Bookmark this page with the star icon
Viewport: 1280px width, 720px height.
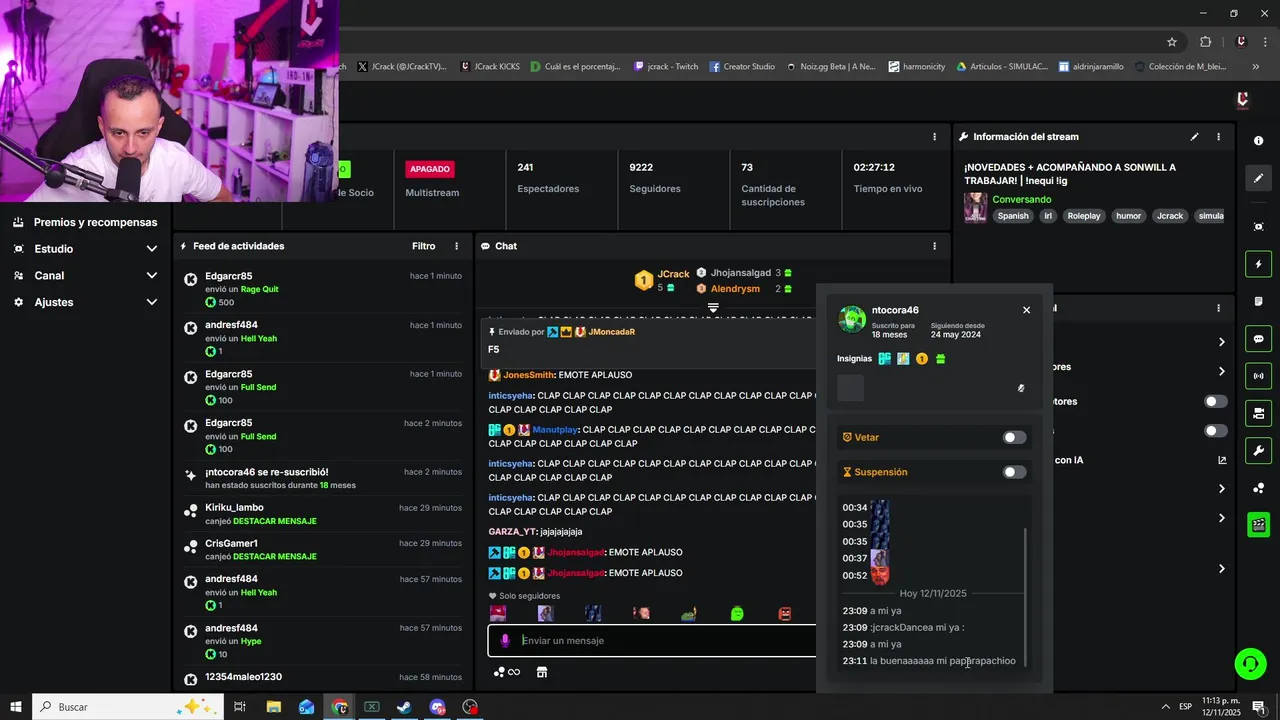1172,42
